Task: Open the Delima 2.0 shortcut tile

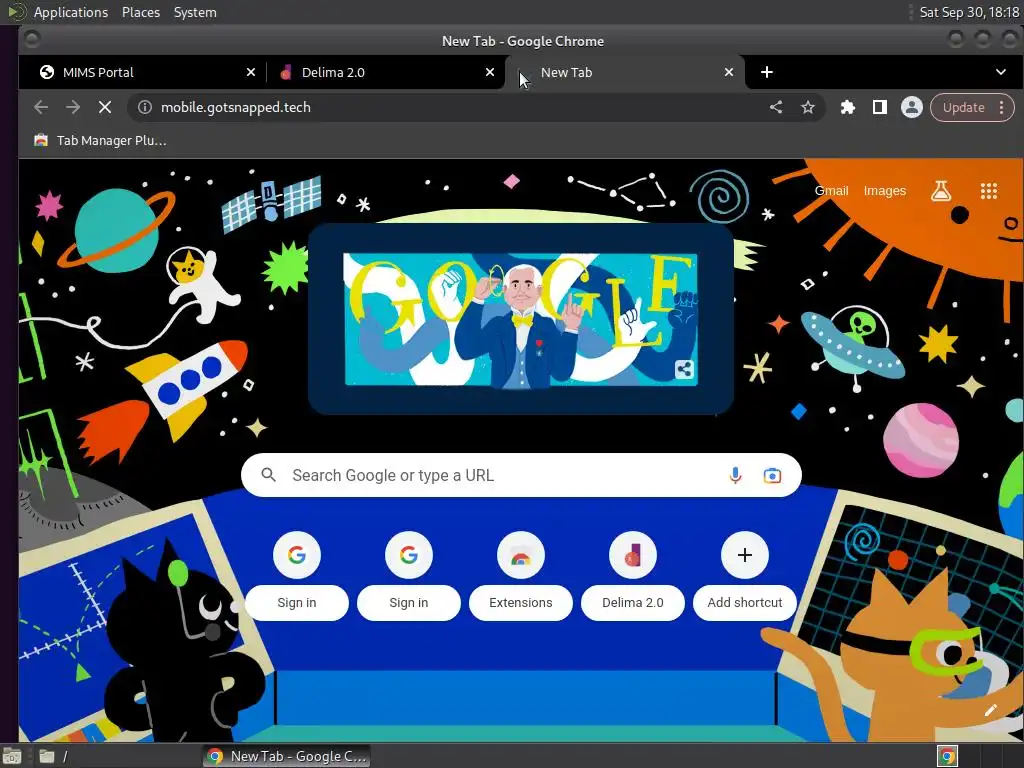Action: click(x=633, y=575)
